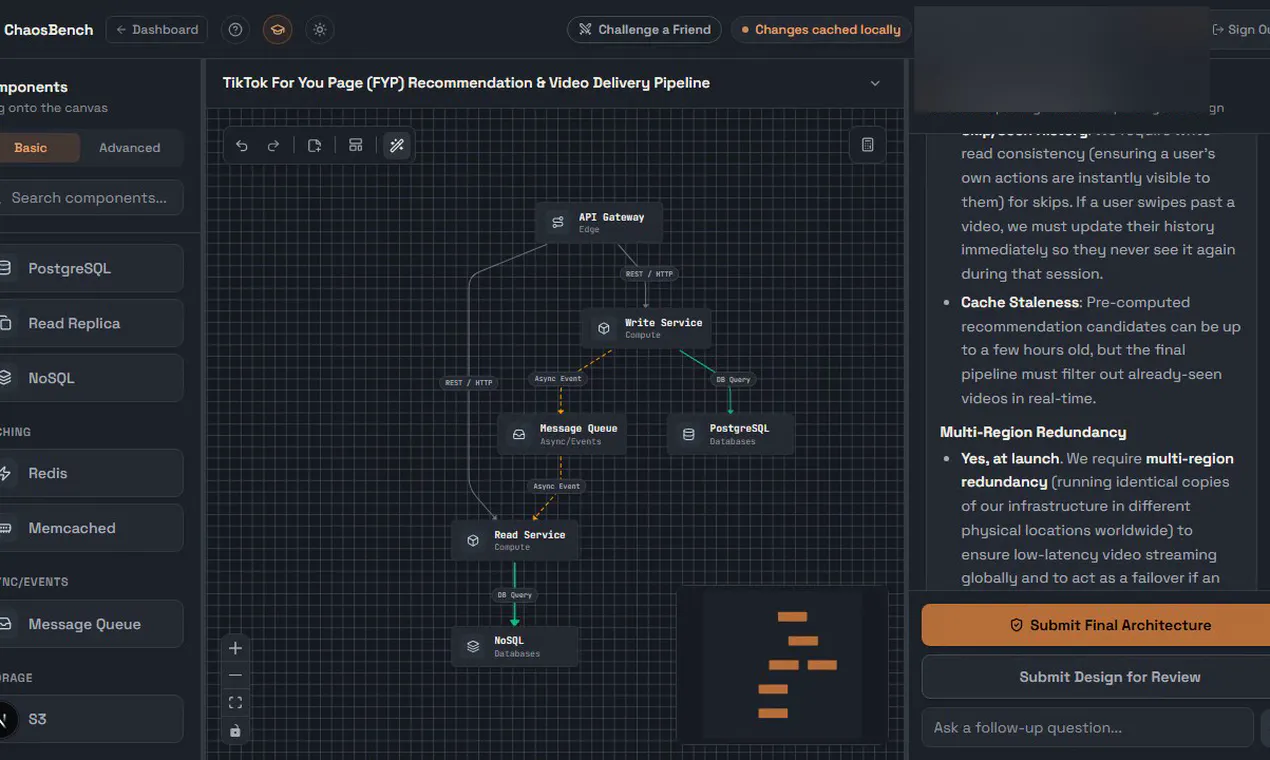The height and width of the screenshot is (760, 1270).
Task: Pick PostgreSQL from the components list
Action: point(91,268)
